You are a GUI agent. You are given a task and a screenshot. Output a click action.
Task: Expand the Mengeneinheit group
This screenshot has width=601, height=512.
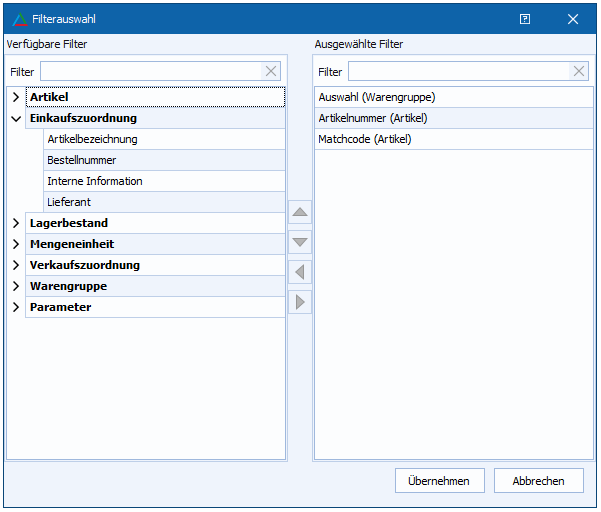click(x=16, y=244)
